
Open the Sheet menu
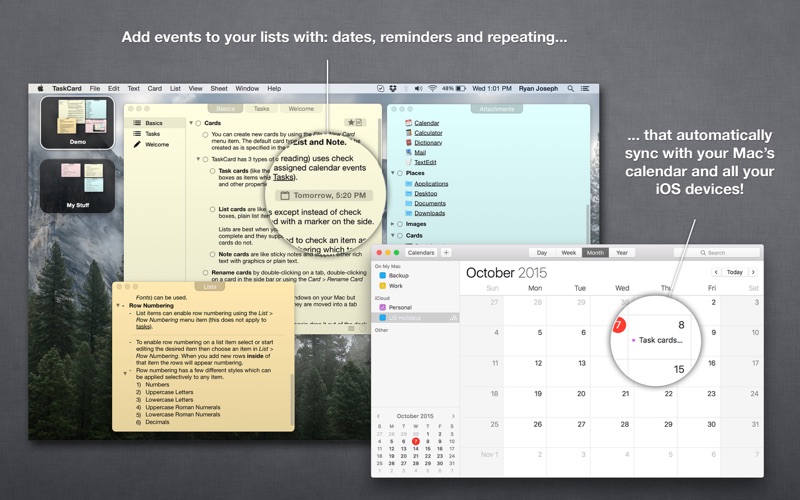click(x=219, y=88)
